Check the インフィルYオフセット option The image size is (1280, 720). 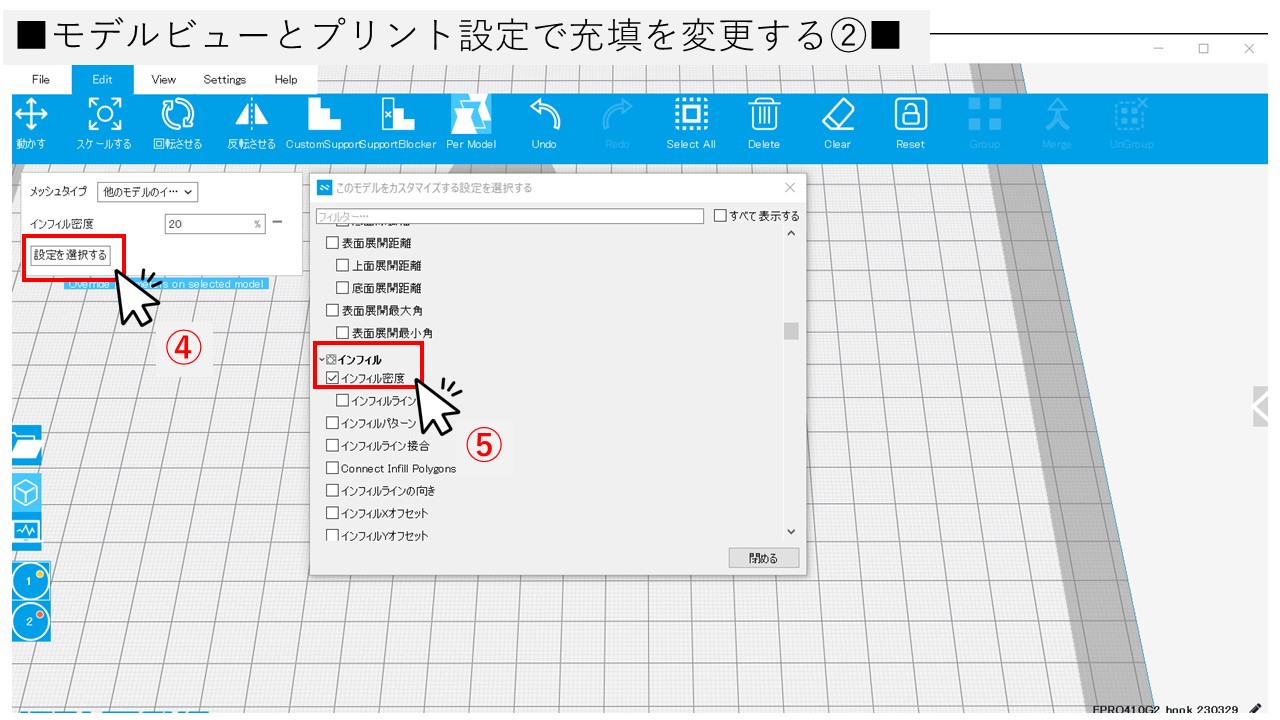[333, 535]
